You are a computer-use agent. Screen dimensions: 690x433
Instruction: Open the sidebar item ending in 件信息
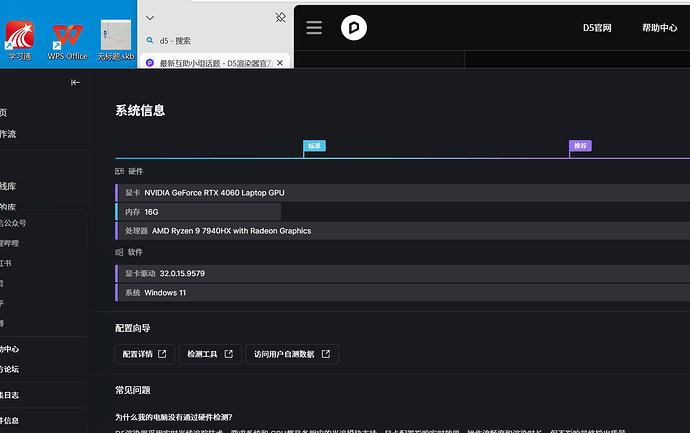pyautogui.click(x=9, y=421)
